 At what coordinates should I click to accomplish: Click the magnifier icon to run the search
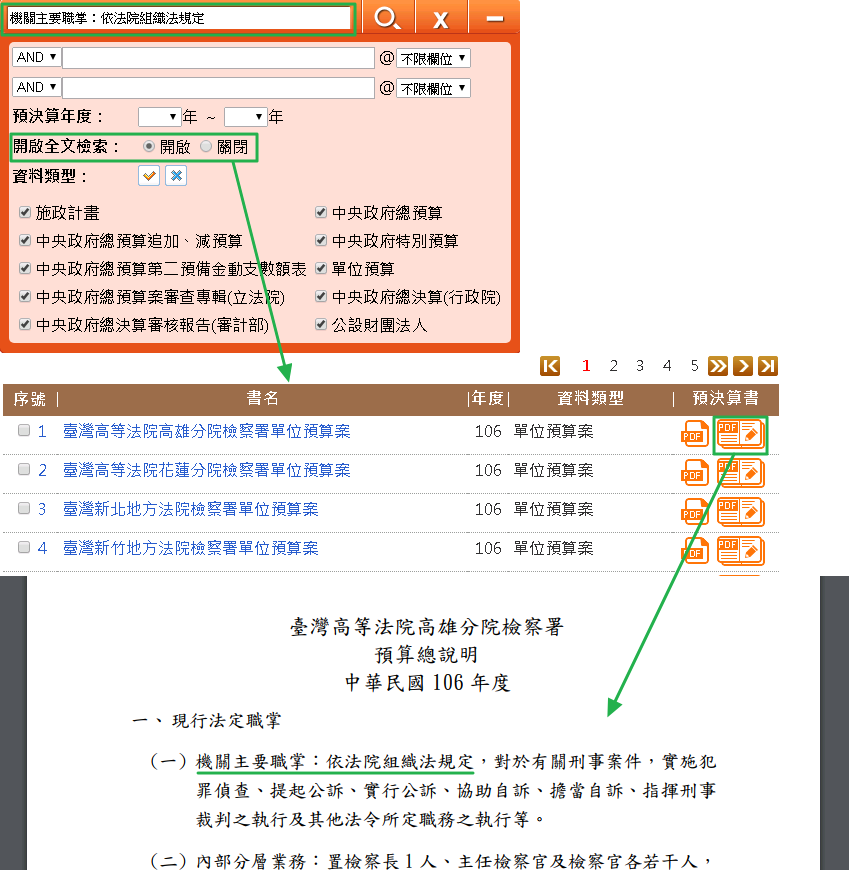388,18
